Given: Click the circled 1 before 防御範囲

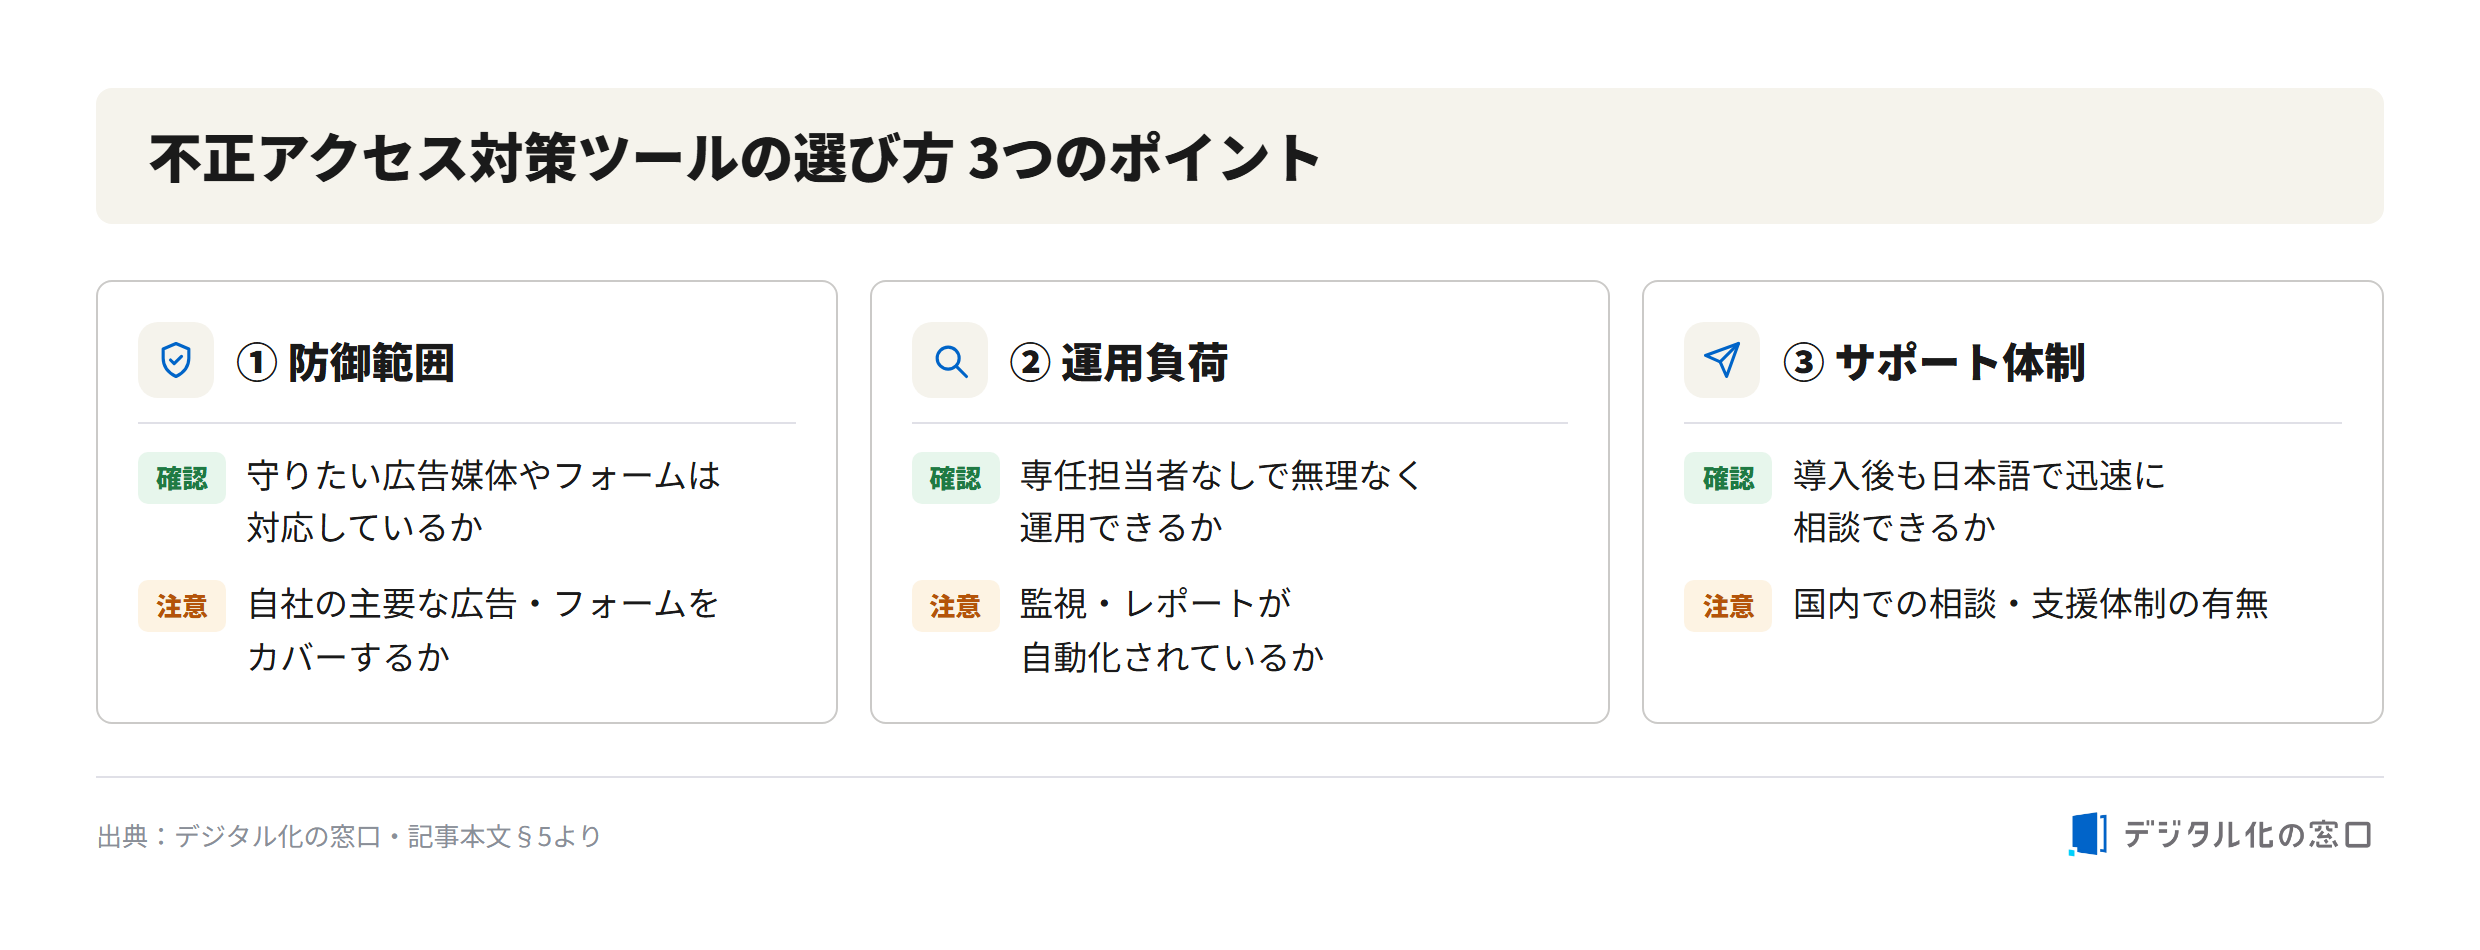Looking at the screenshot, I should click(256, 362).
